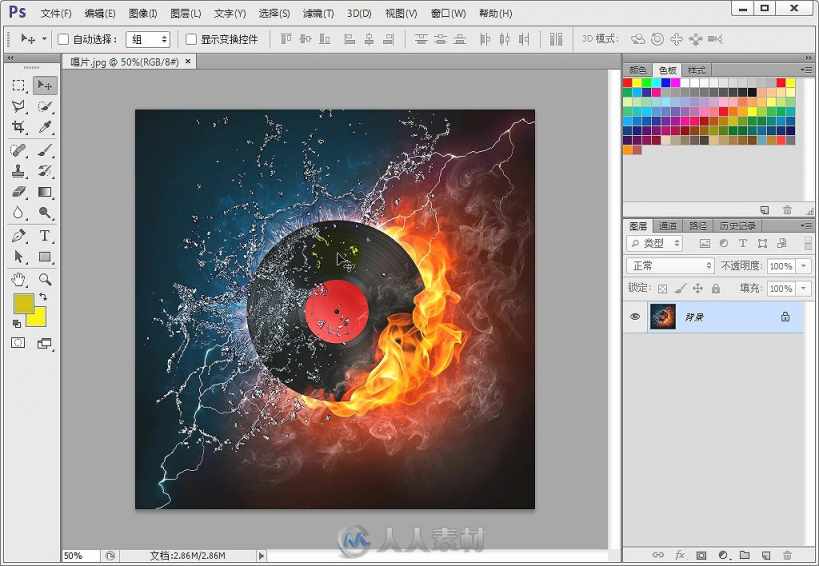Toggle Quick Mask mode
The image size is (819, 566).
[18, 343]
